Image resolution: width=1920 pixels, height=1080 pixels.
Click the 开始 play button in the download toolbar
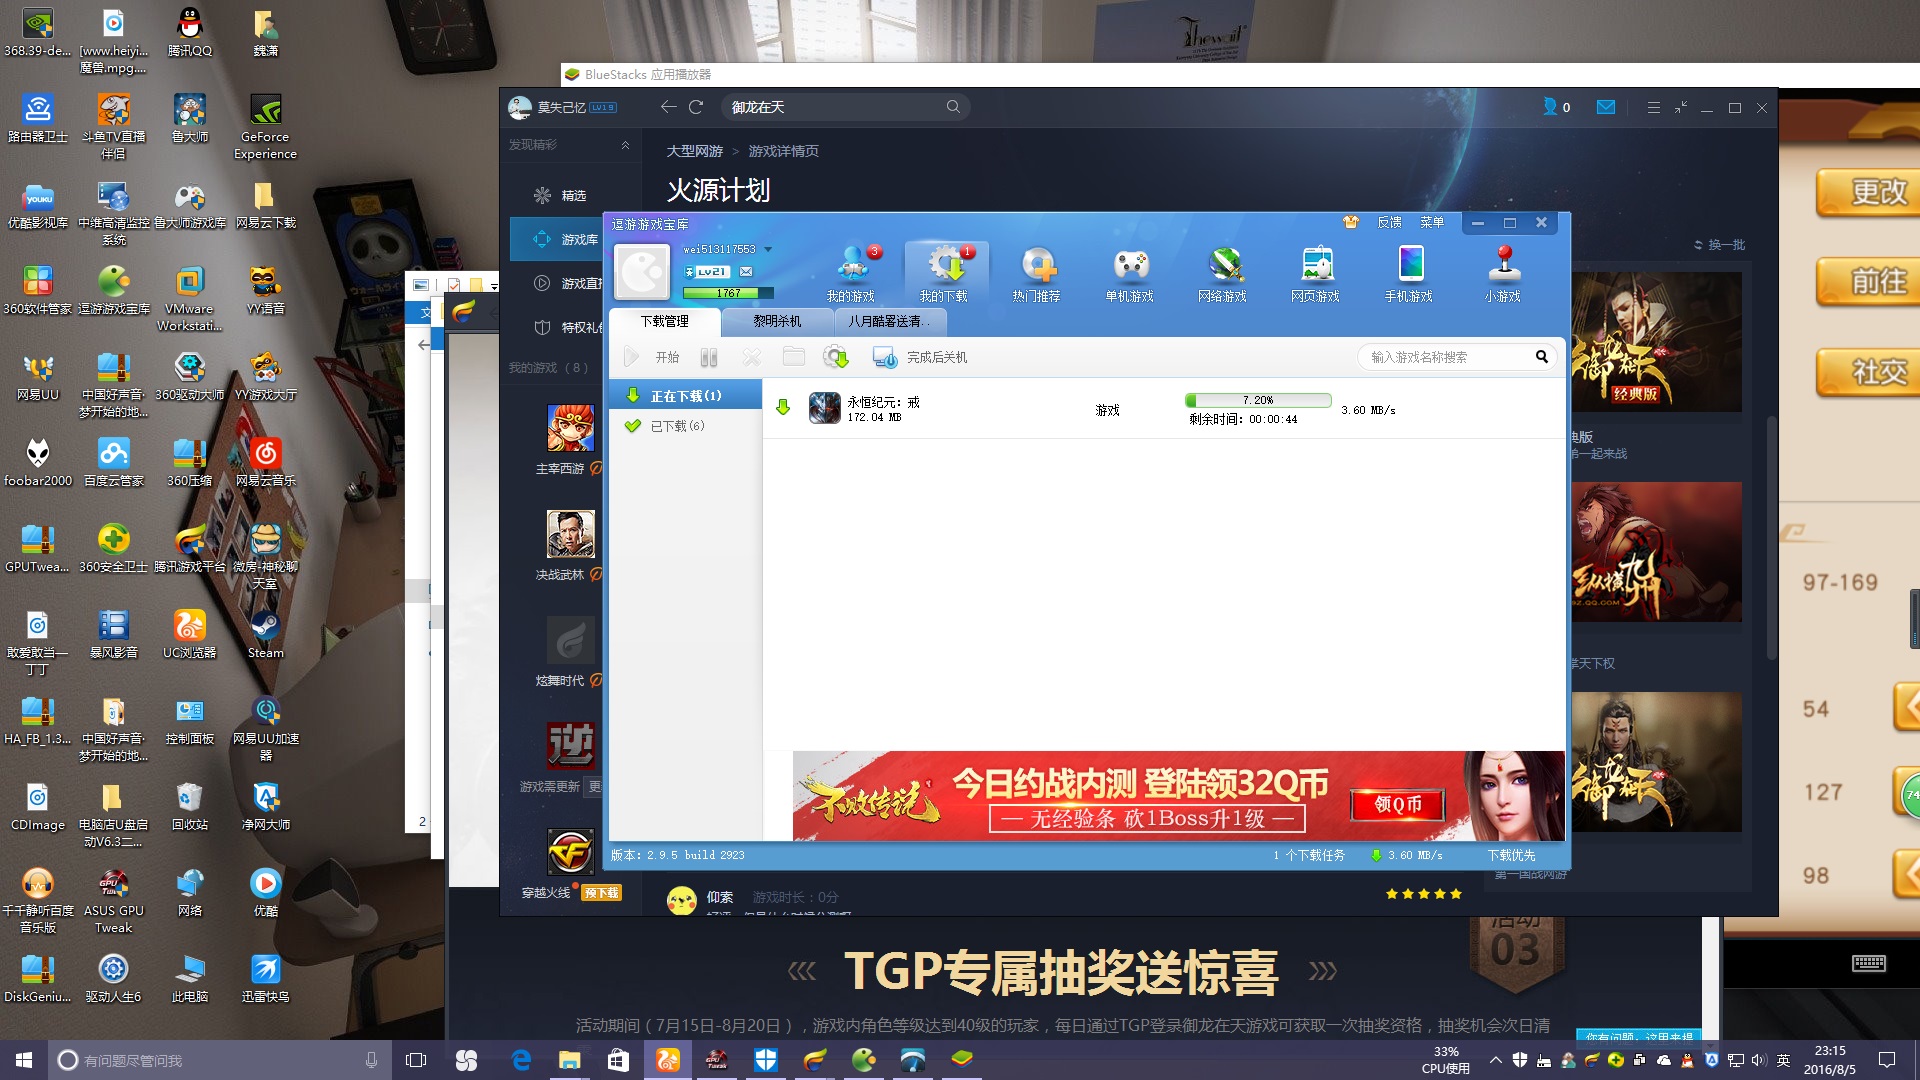(652, 357)
